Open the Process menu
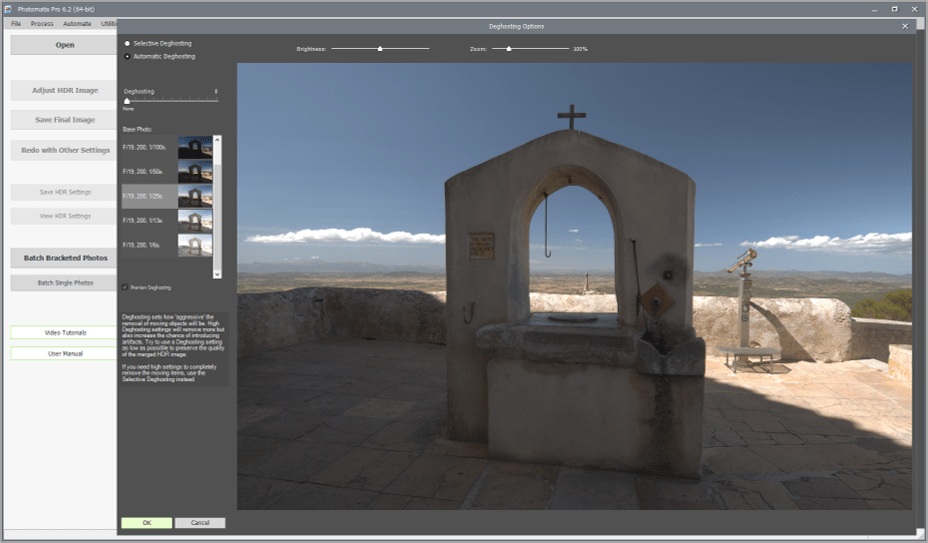 pos(42,23)
